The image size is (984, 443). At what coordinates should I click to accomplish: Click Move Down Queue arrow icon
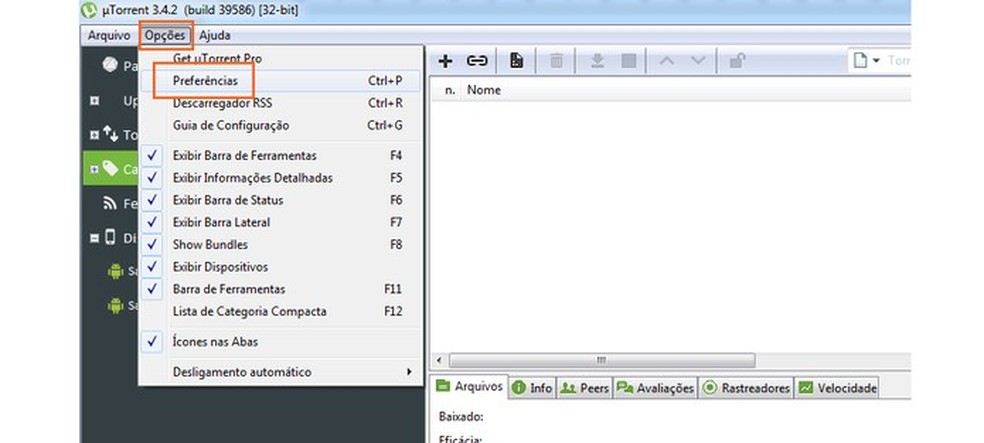point(698,61)
